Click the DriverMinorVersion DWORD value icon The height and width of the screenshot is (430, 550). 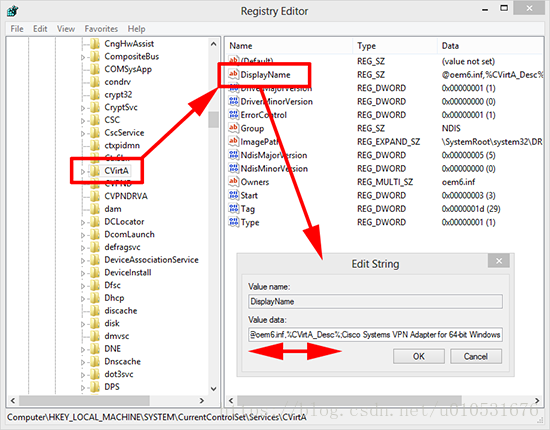click(x=233, y=101)
